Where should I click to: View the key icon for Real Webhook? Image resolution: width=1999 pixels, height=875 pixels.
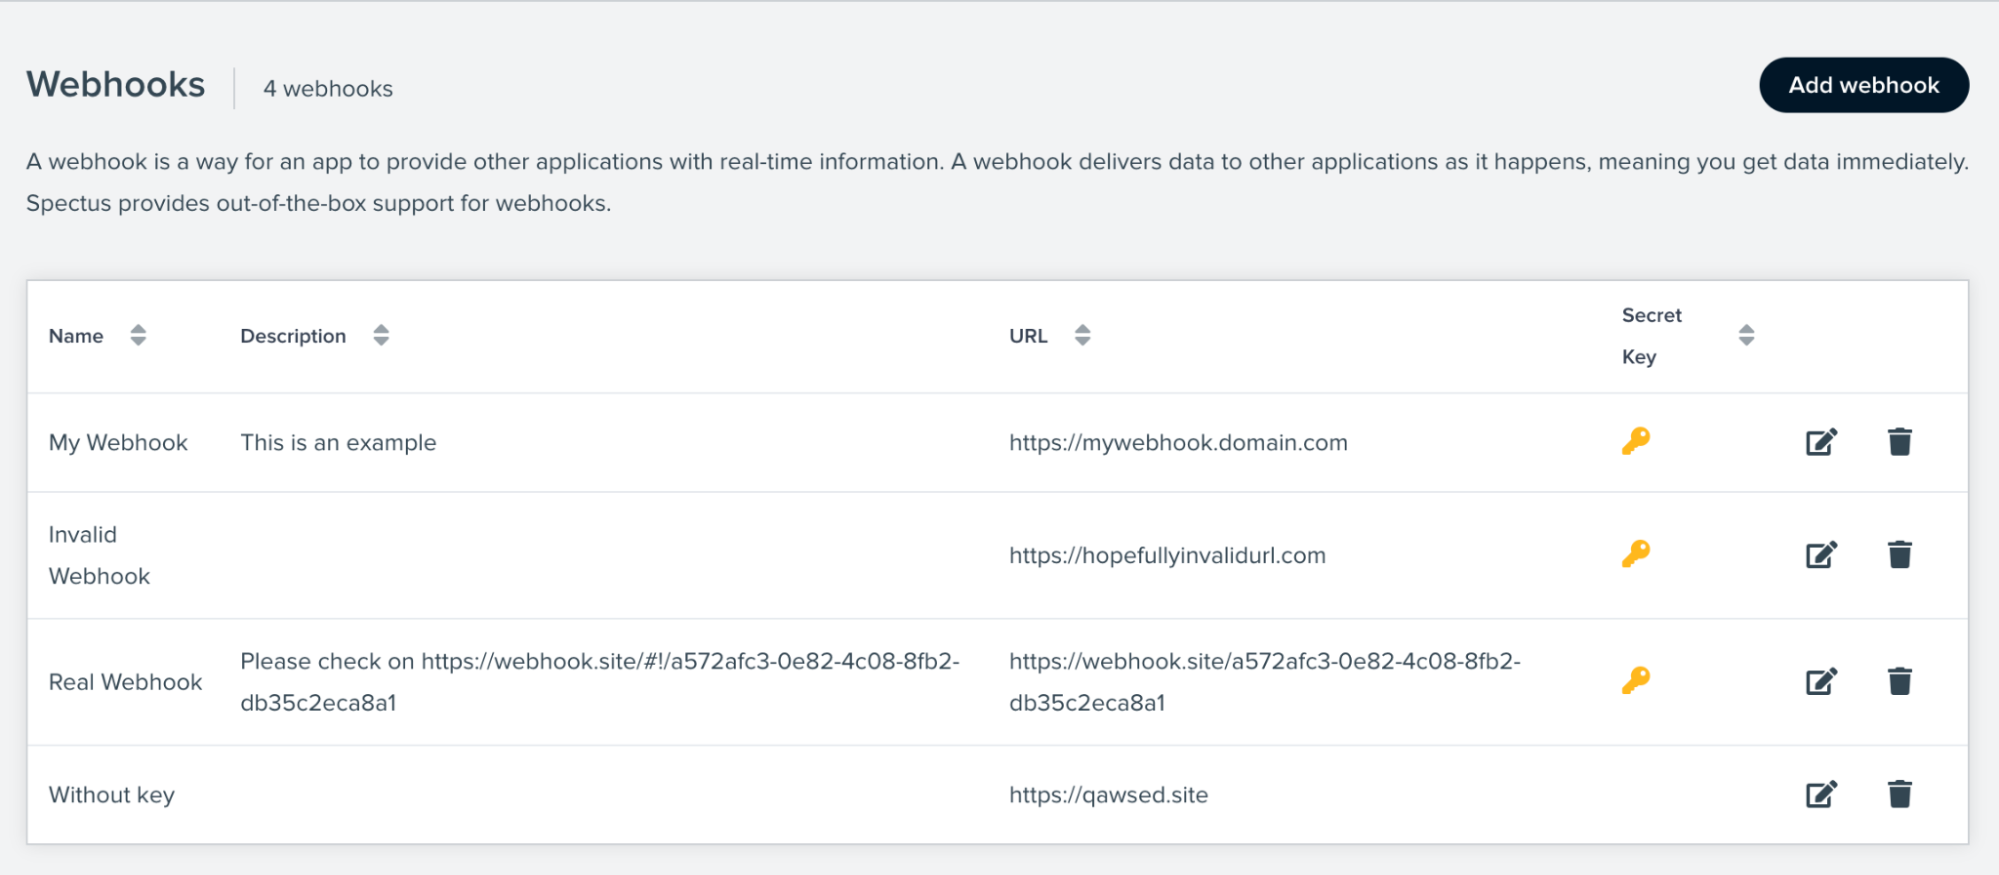1636,681
